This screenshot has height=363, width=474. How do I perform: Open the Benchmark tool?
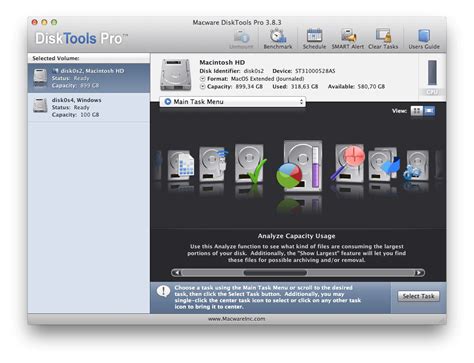(x=278, y=39)
